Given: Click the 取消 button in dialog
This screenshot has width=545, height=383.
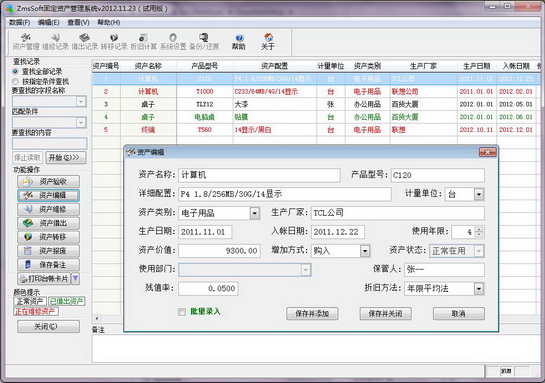Looking at the screenshot, I should coord(458,313).
